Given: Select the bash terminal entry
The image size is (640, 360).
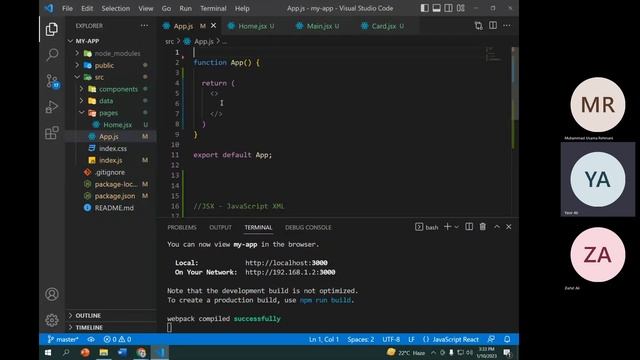Looking at the screenshot, I should (x=427, y=227).
